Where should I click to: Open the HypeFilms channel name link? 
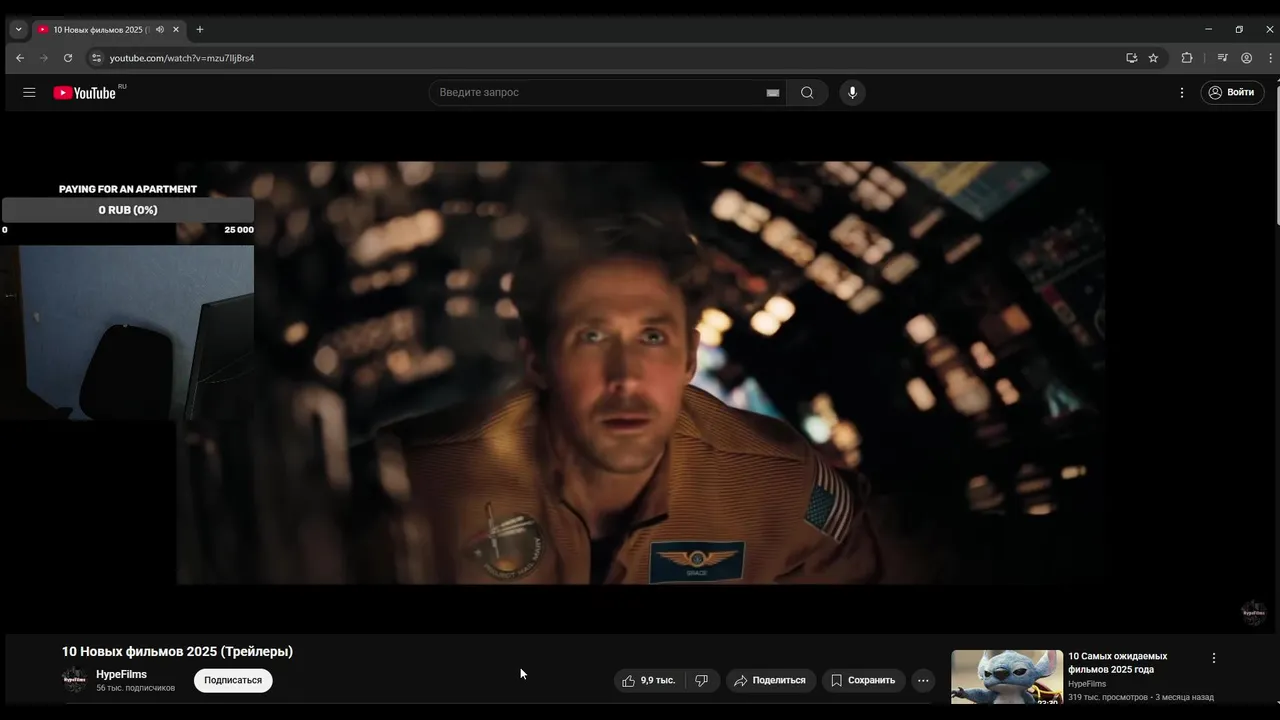tap(121, 674)
